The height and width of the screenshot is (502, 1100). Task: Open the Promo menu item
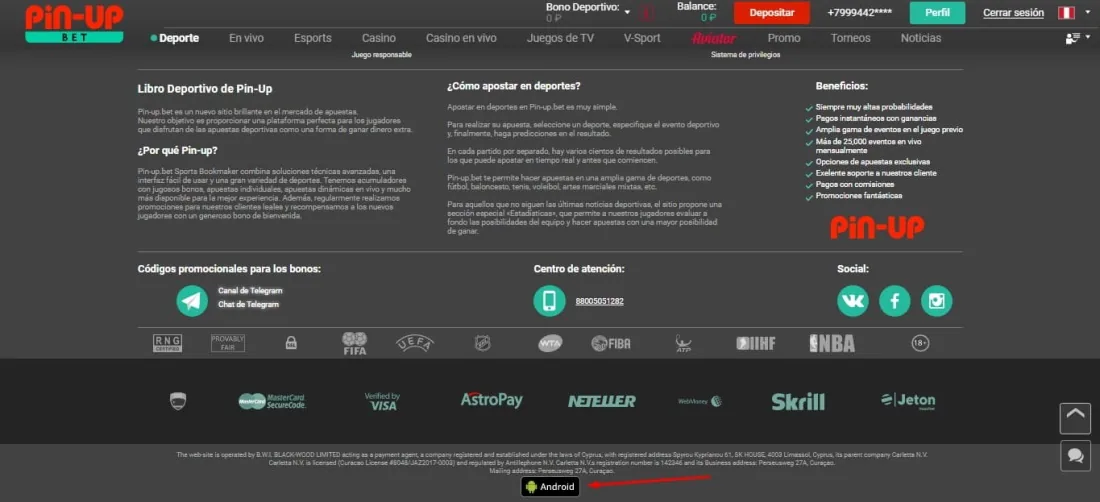pyautogui.click(x=784, y=38)
